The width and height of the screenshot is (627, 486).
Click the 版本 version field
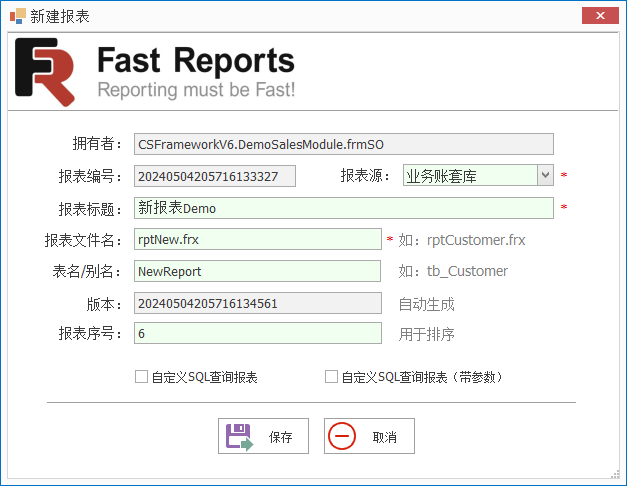258,303
